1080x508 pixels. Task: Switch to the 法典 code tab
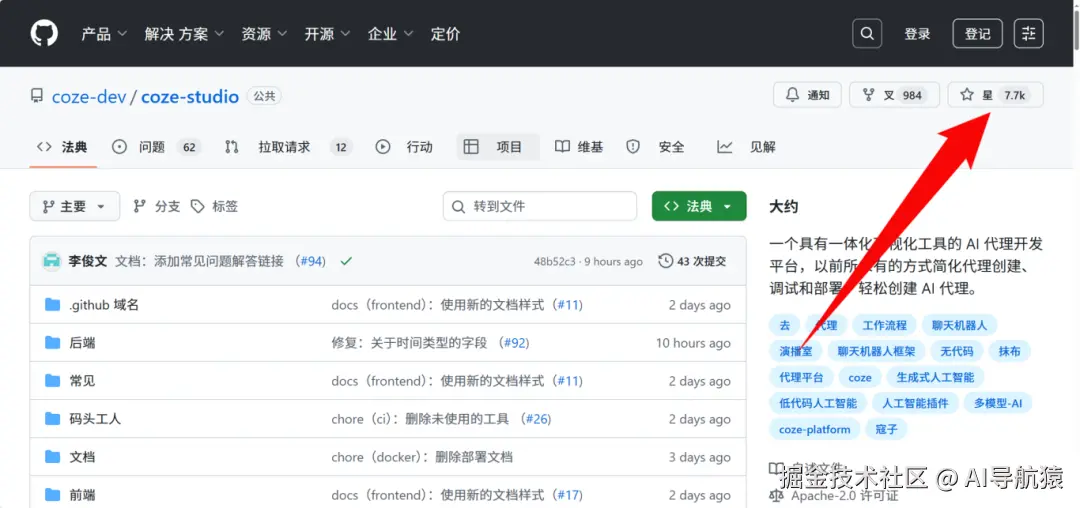63,147
